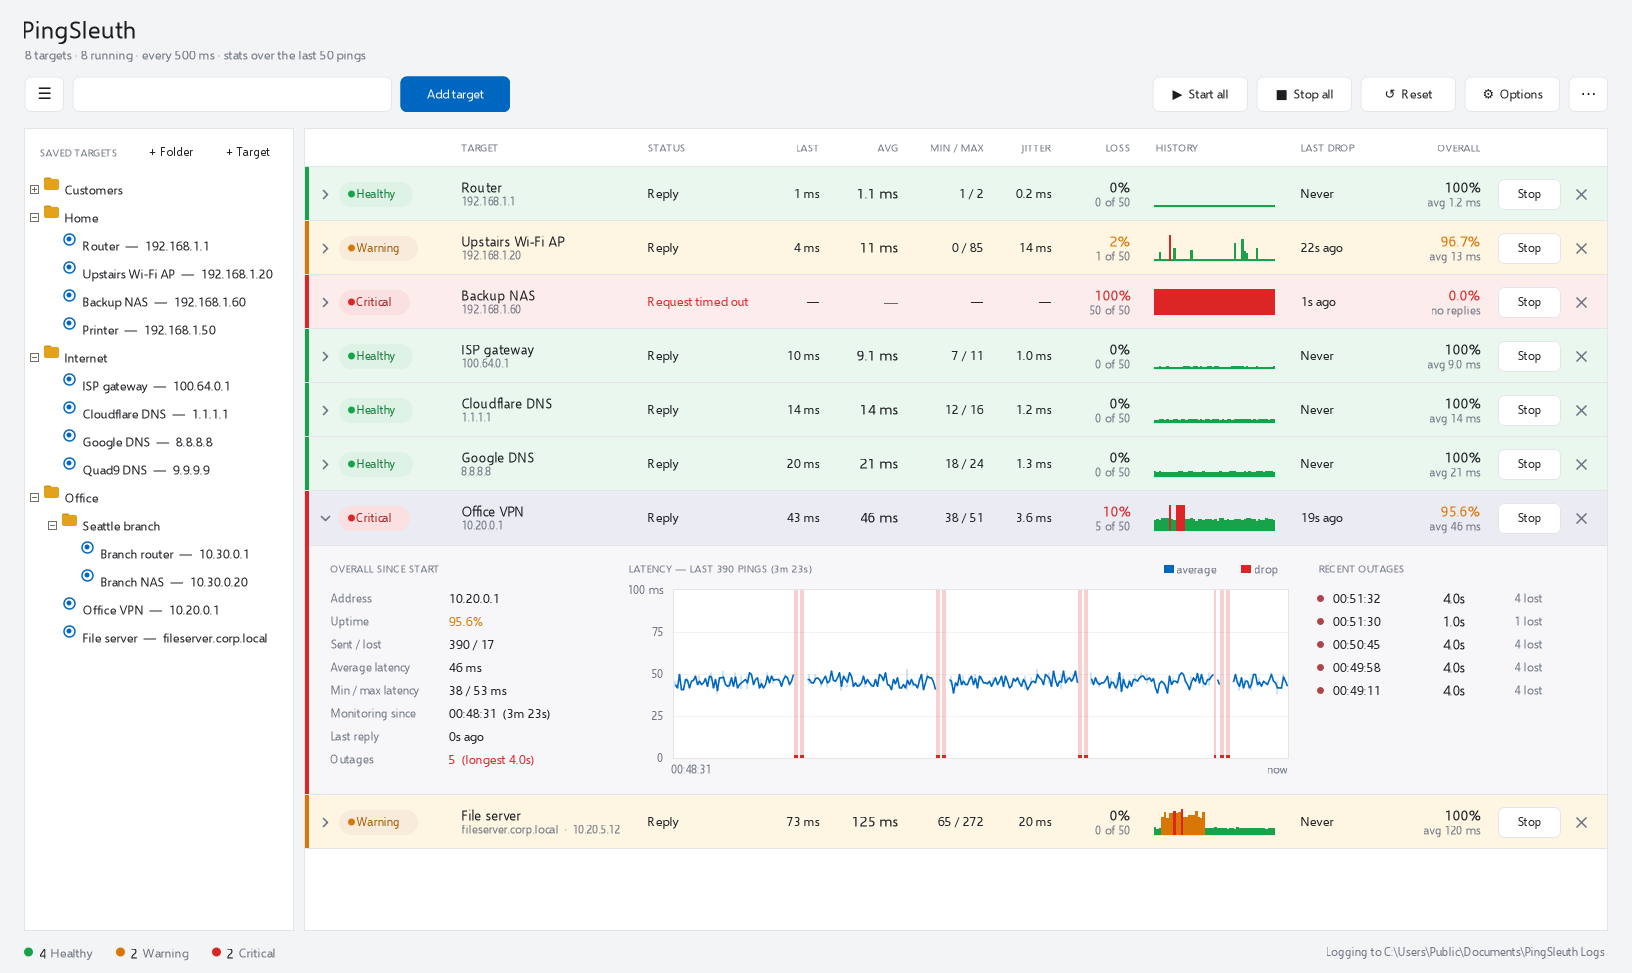This screenshot has height=973, width=1632.
Task: Expand the Customers folder in saved targets
Action: pos(34,190)
